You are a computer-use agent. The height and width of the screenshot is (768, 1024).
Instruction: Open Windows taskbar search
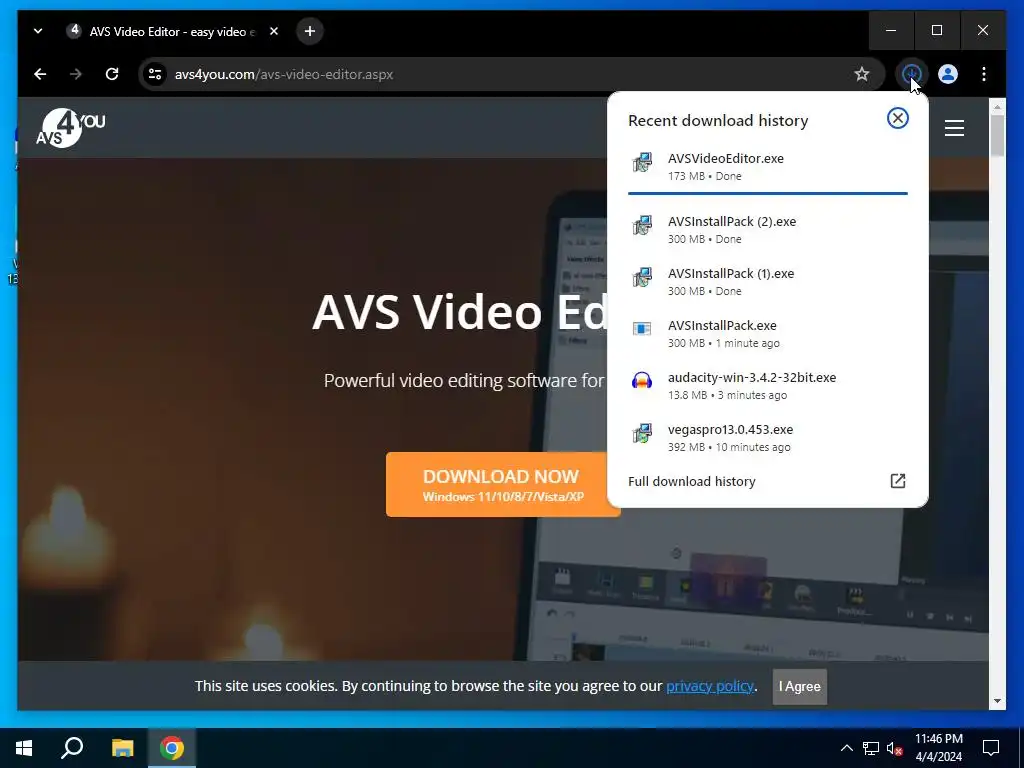pyautogui.click(x=72, y=748)
